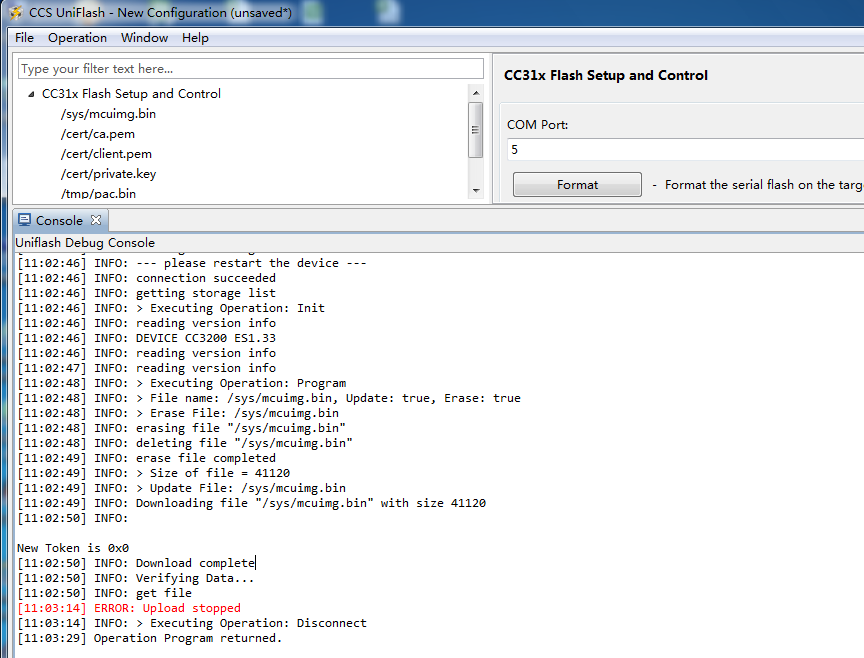Select /cert/client.pem in the tree
Image resolution: width=864 pixels, height=658 pixels.
(x=106, y=154)
